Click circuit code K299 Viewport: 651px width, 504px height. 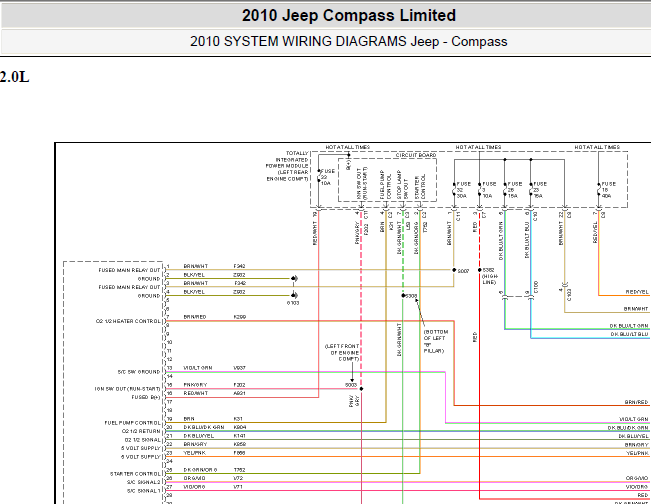point(240,317)
